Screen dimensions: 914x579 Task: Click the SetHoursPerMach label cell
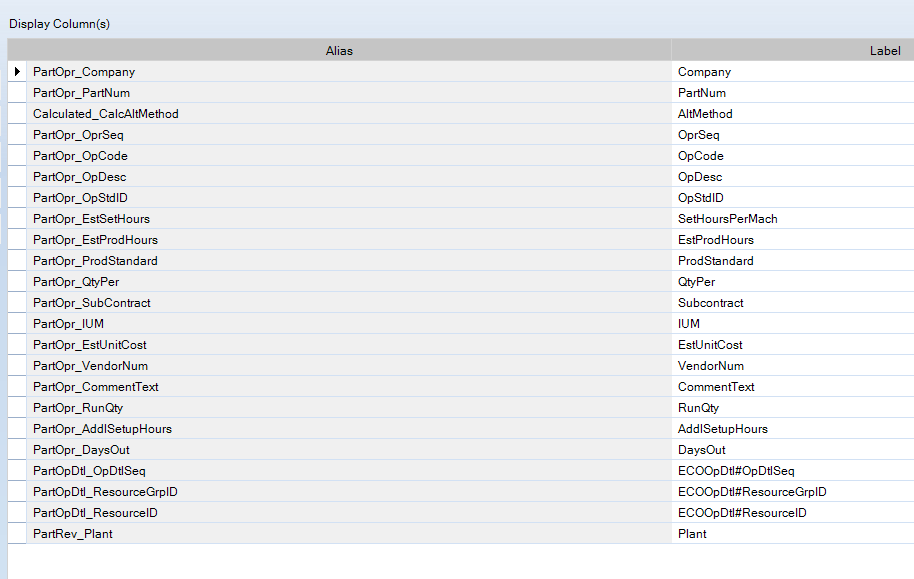[793, 219]
